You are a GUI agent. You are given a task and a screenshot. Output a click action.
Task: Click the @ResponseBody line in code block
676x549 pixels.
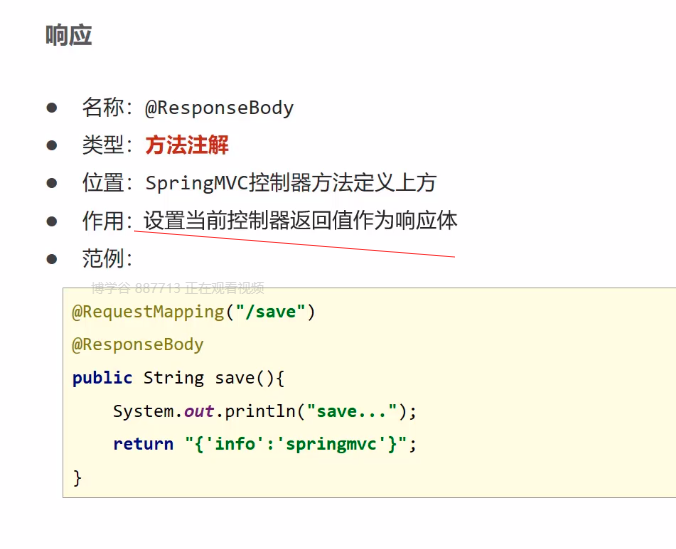(138, 345)
